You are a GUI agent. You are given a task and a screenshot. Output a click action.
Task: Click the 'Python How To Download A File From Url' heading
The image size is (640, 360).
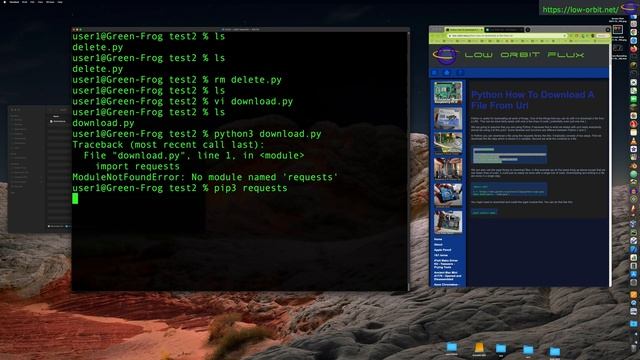click(532, 100)
